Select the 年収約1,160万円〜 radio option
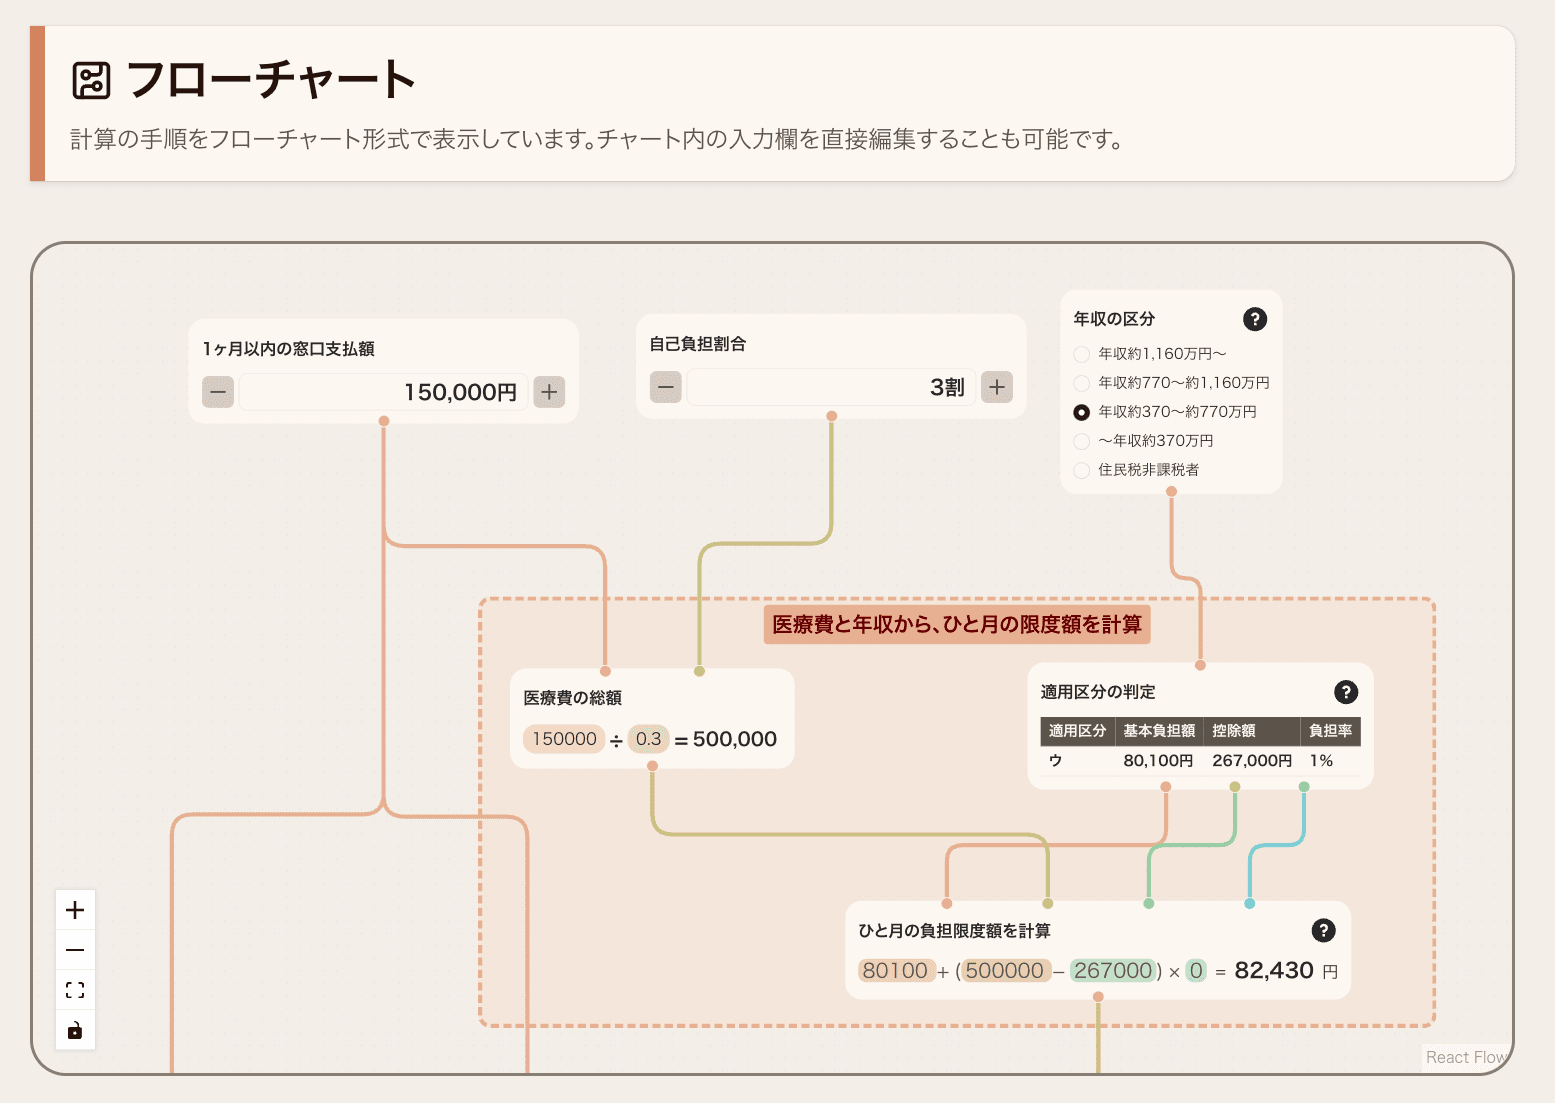The image size is (1555, 1103). click(x=1081, y=354)
